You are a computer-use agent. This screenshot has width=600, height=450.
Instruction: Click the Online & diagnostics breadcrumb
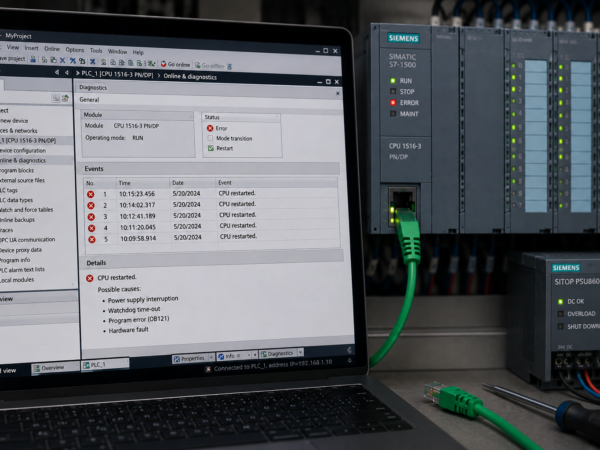click(190, 77)
